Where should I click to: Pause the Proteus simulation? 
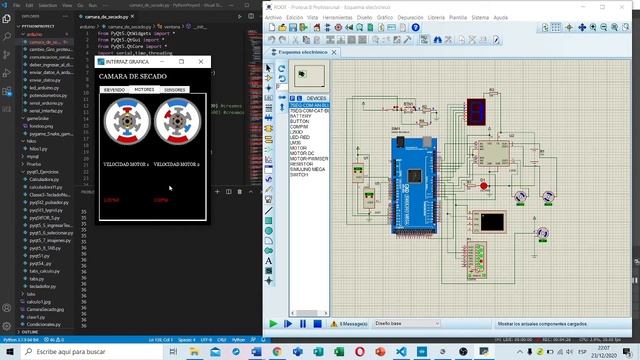(x=303, y=324)
